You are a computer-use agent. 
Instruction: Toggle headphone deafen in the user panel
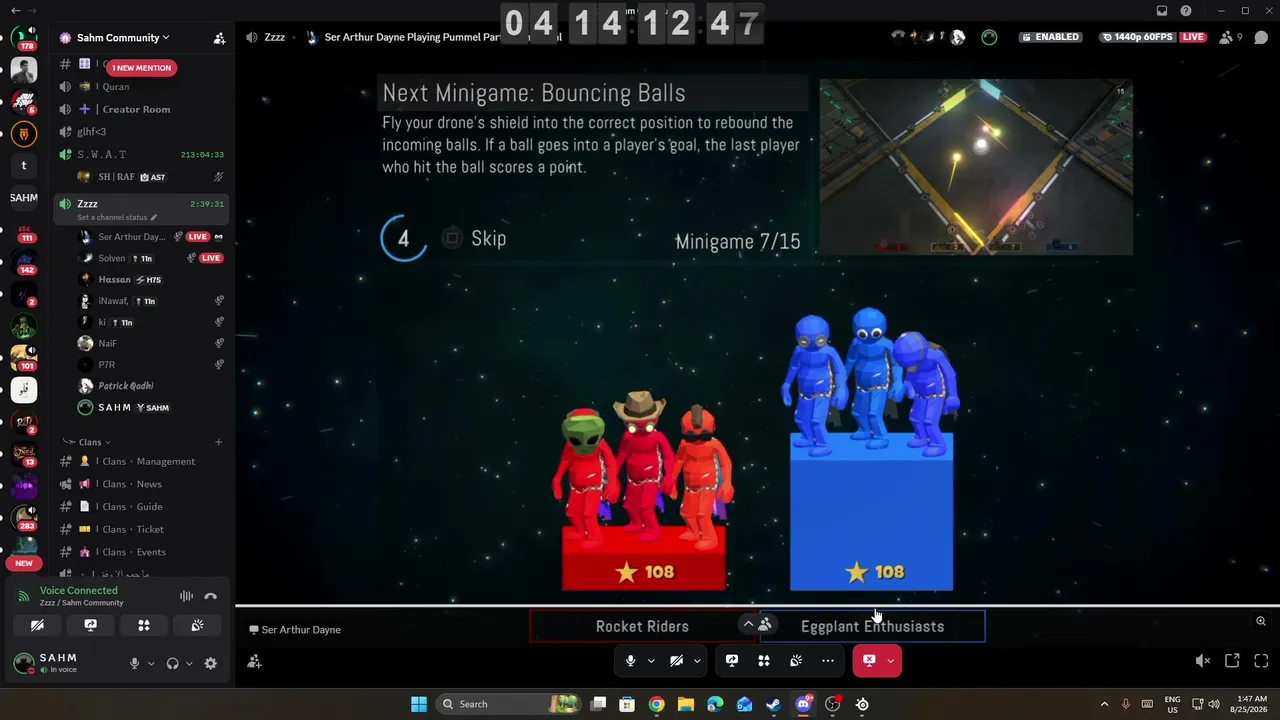(172, 663)
